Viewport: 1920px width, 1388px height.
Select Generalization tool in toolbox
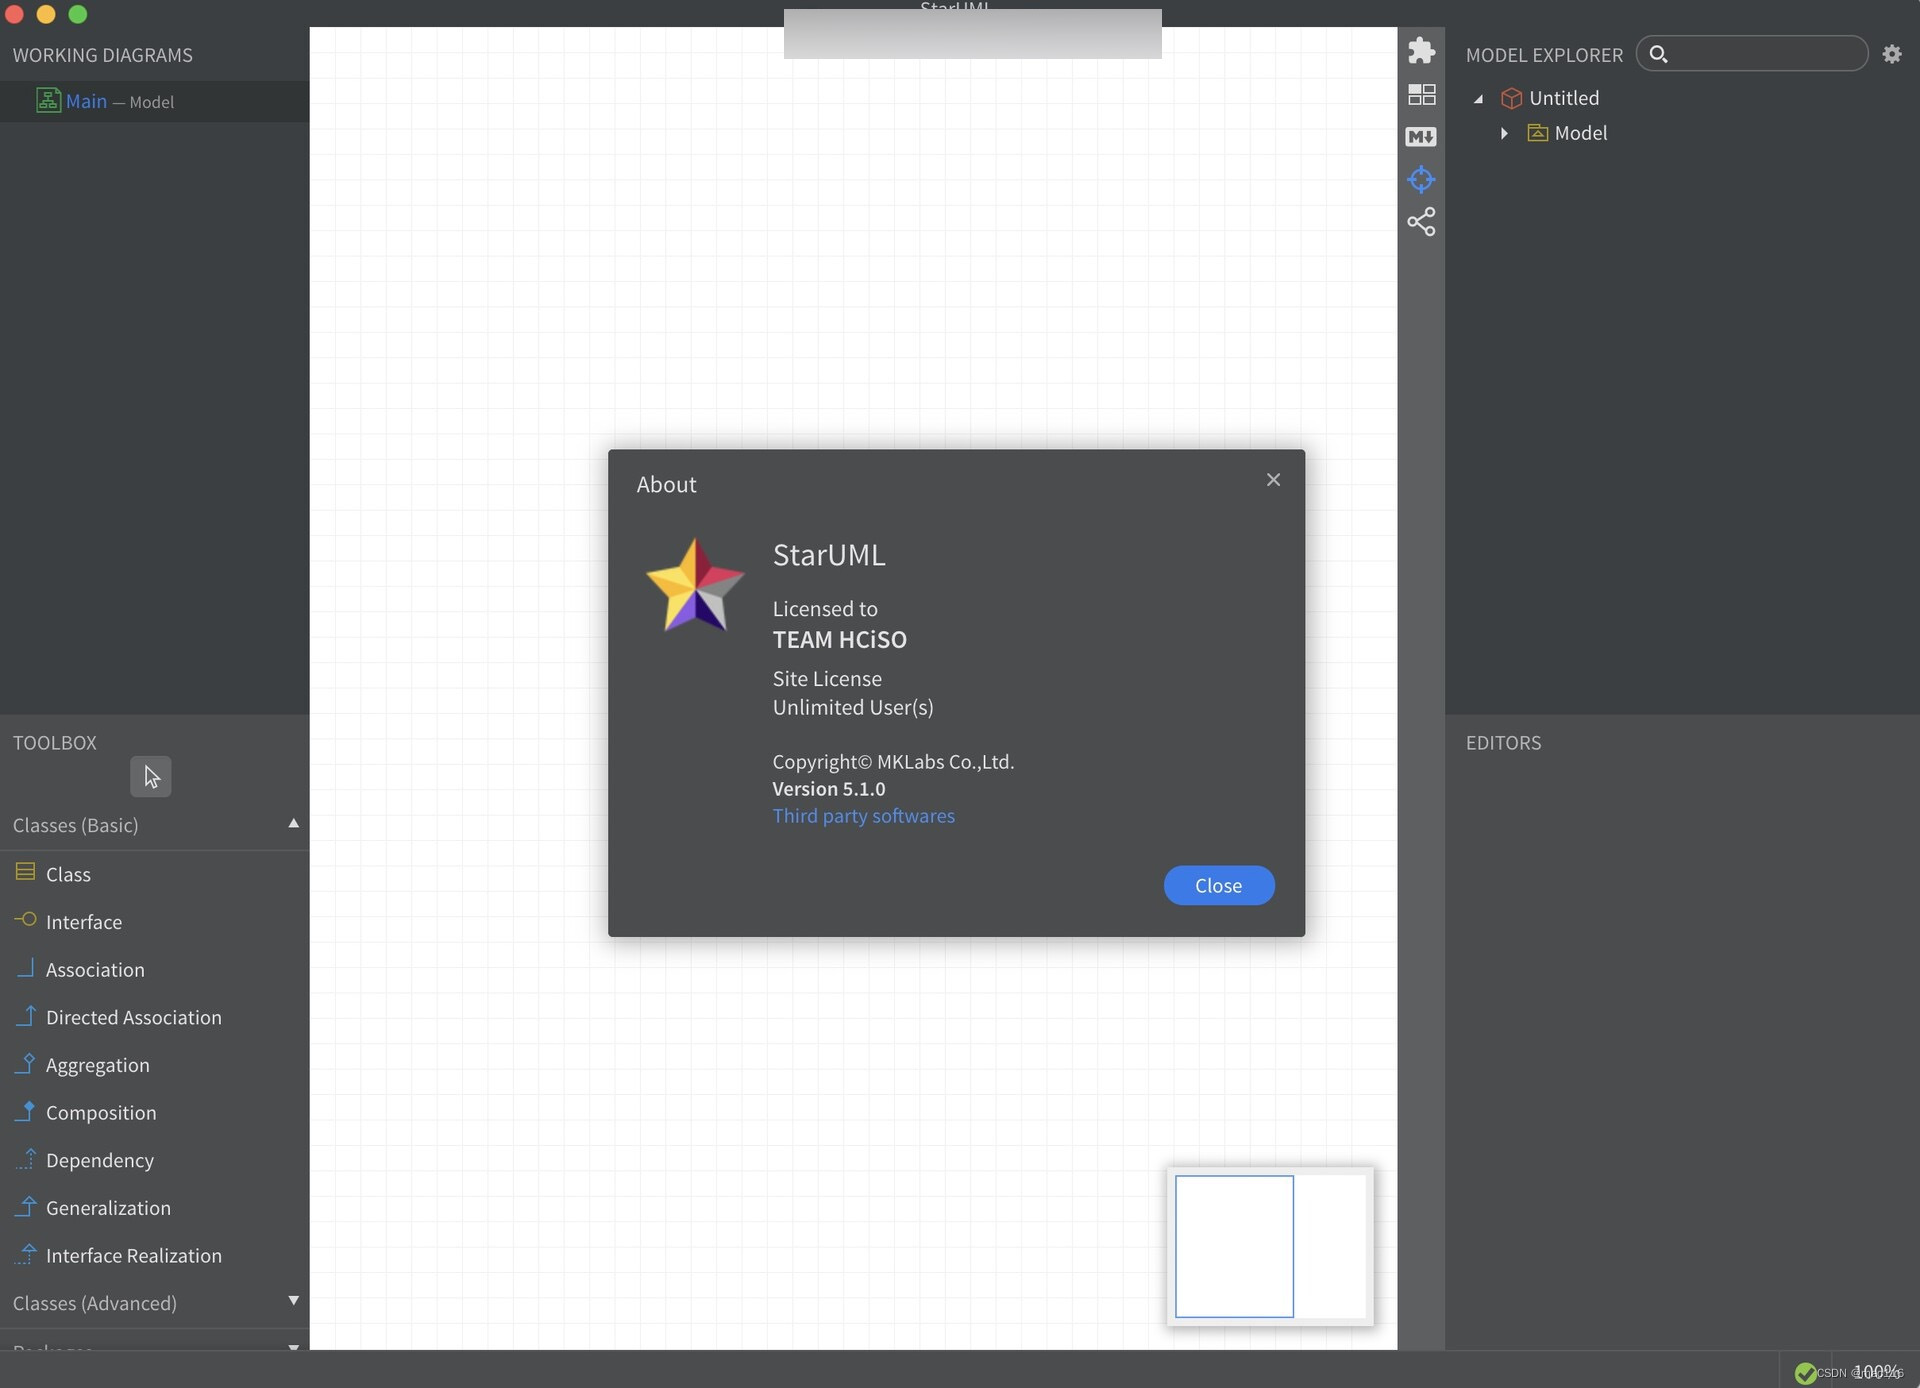(x=107, y=1208)
